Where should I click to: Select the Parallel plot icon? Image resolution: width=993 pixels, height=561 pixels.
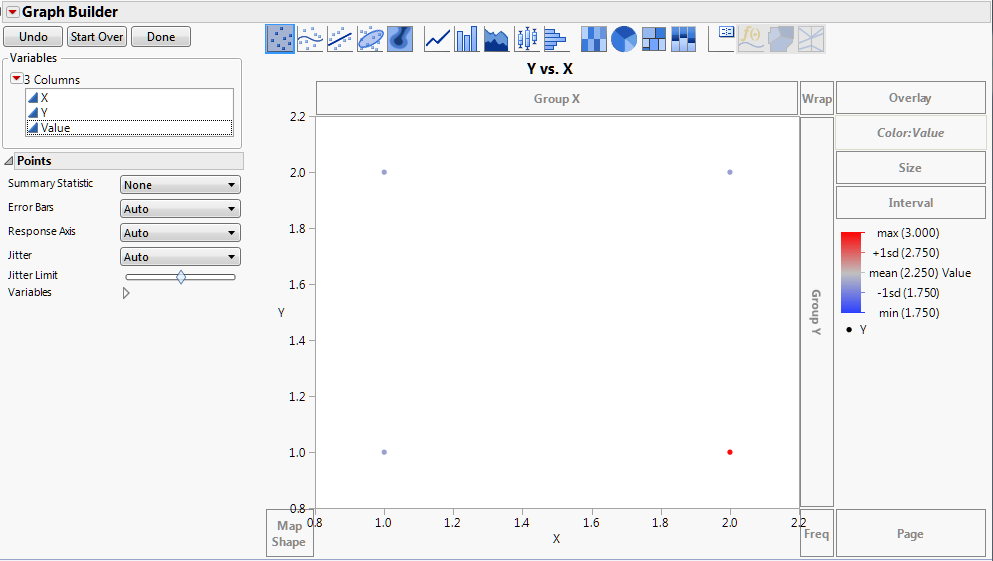tap(811, 39)
